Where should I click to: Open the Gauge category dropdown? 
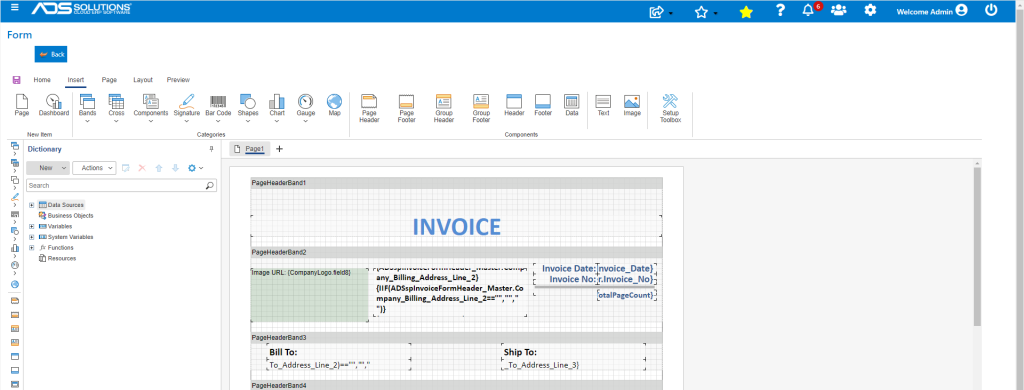point(306,108)
